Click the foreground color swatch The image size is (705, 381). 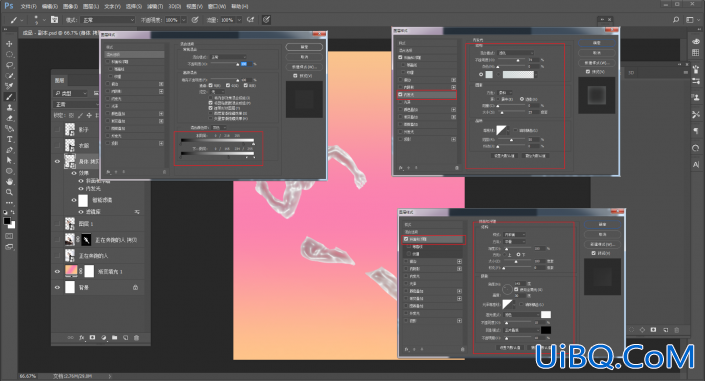click(x=7, y=221)
